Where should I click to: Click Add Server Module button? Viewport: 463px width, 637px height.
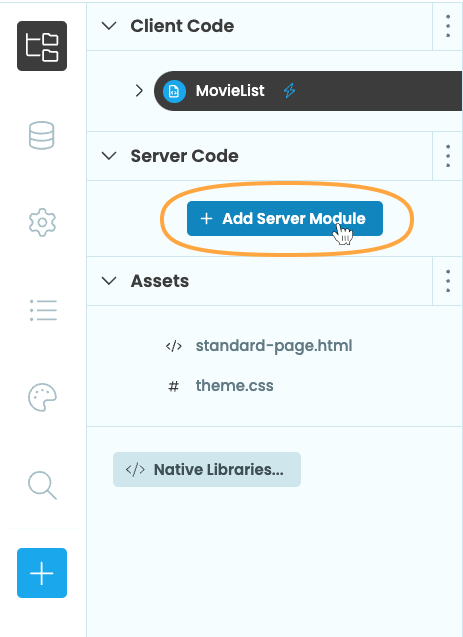point(285,219)
